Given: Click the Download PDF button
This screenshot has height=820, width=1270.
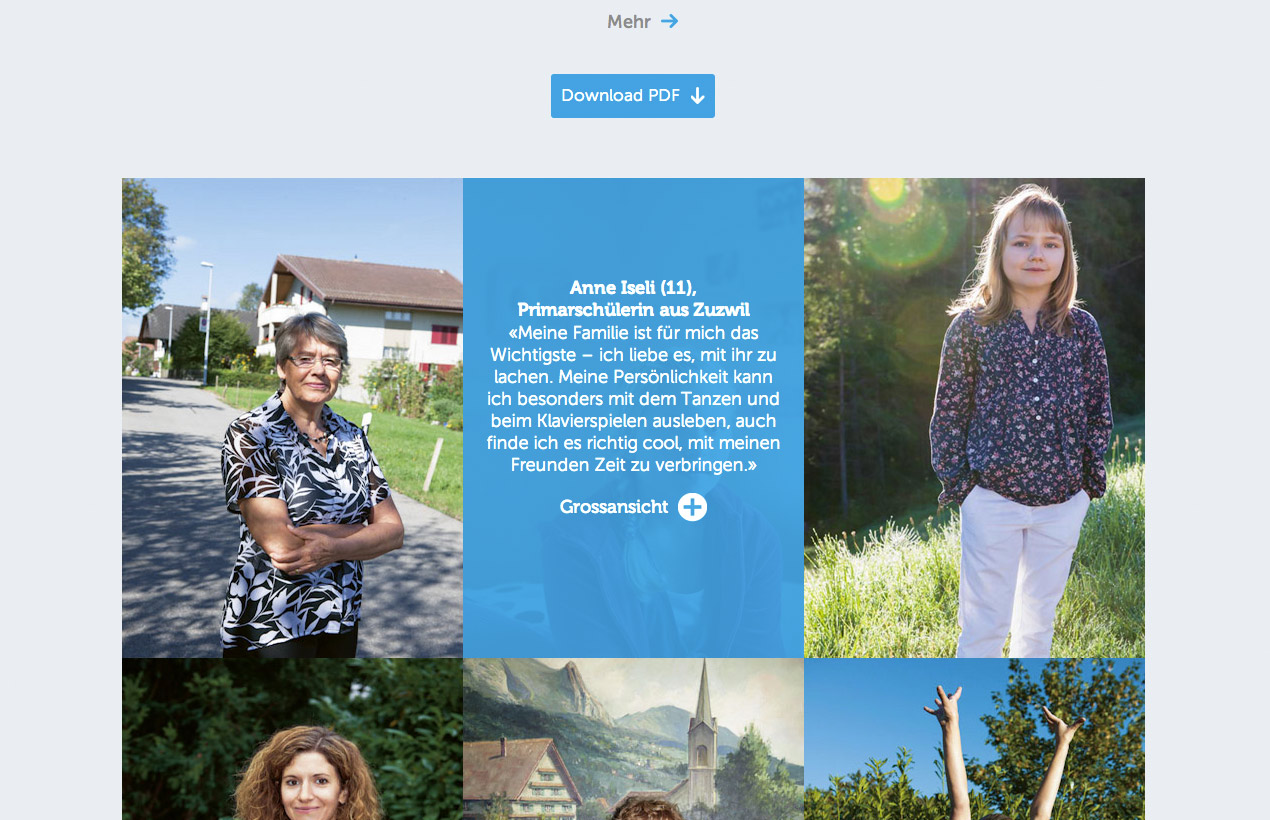Looking at the screenshot, I should pos(633,96).
